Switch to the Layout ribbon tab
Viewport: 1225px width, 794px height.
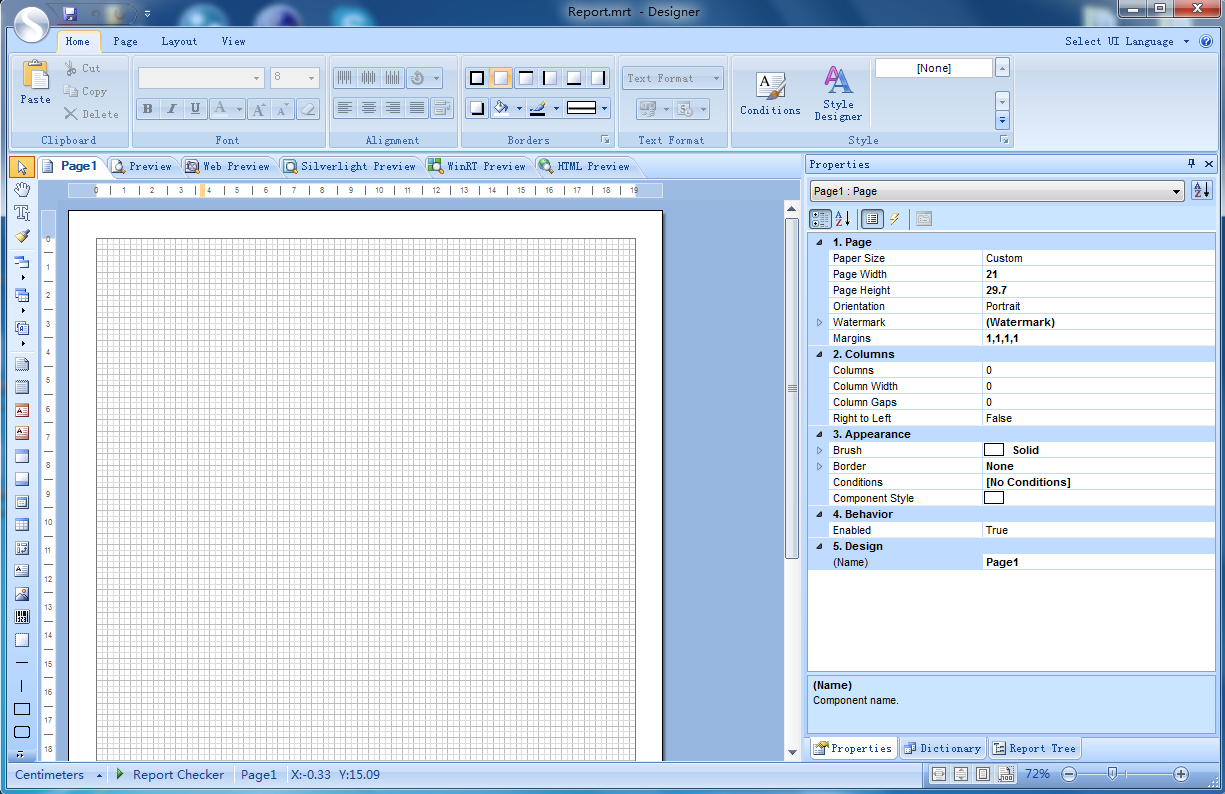(x=179, y=41)
